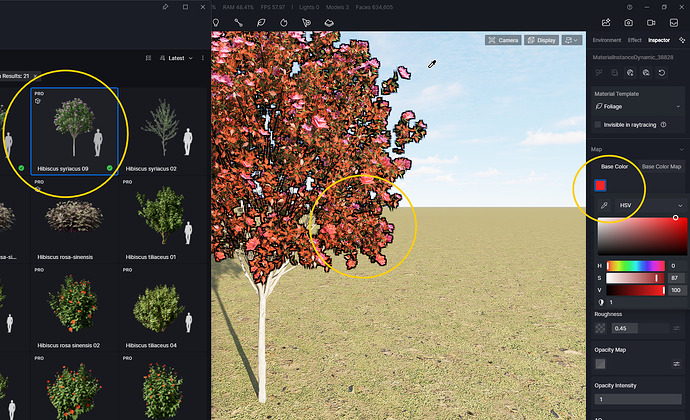Switch to the Environment tab
690x420 pixels.
click(606, 40)
